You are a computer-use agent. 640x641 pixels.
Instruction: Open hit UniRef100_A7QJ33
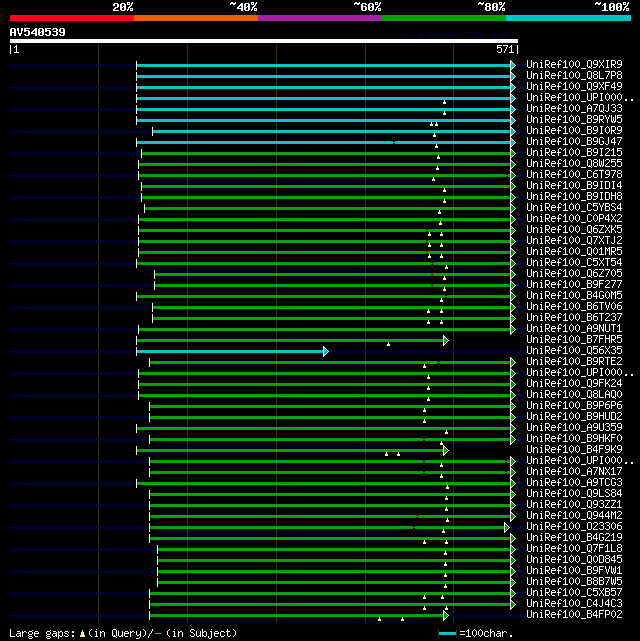pos(574,108)
